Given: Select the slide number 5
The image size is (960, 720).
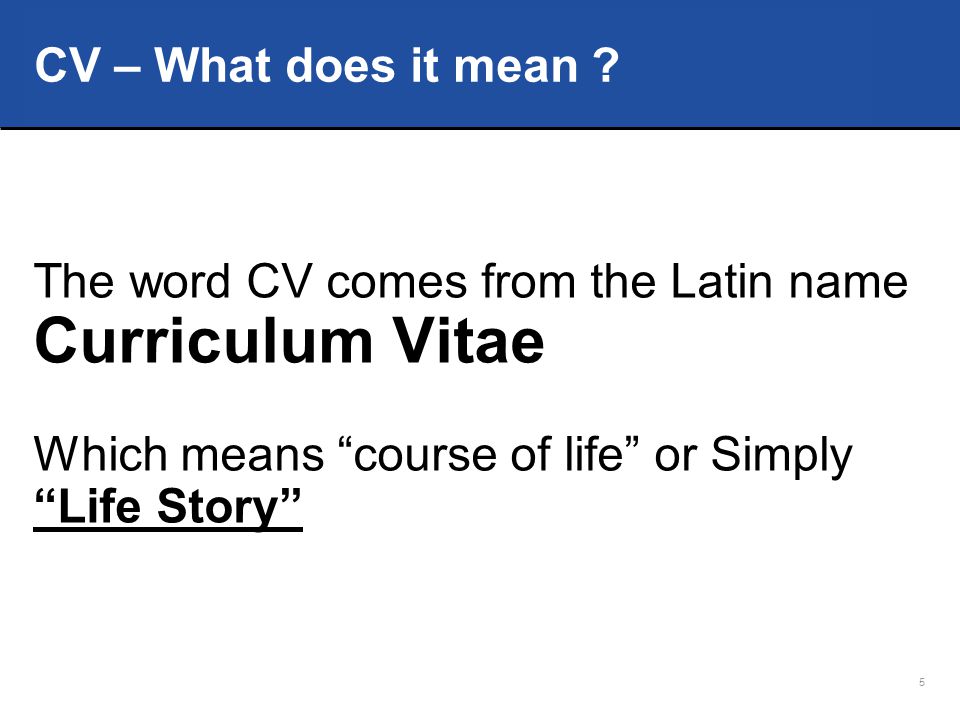Looking at the screenshot, I should pyautogui.click(x=922, y=682).
